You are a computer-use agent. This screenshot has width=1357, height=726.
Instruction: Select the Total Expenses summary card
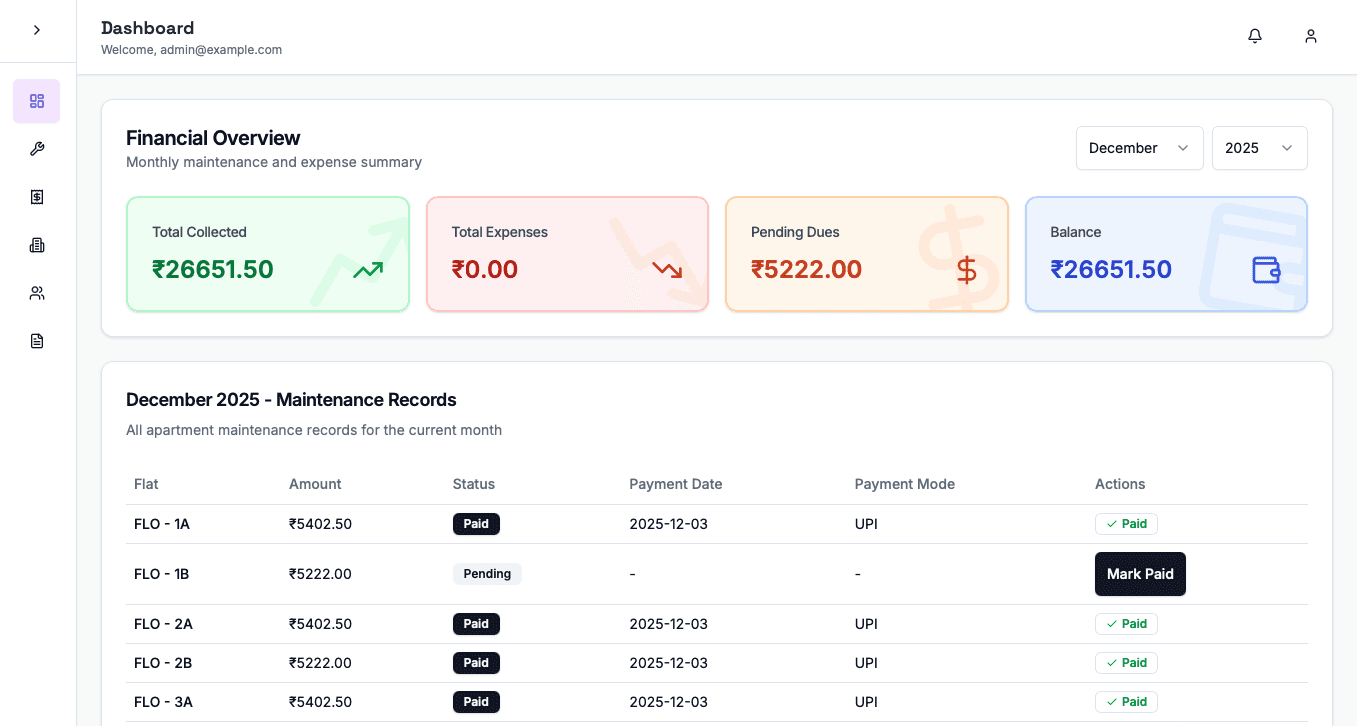click(567, 254)
